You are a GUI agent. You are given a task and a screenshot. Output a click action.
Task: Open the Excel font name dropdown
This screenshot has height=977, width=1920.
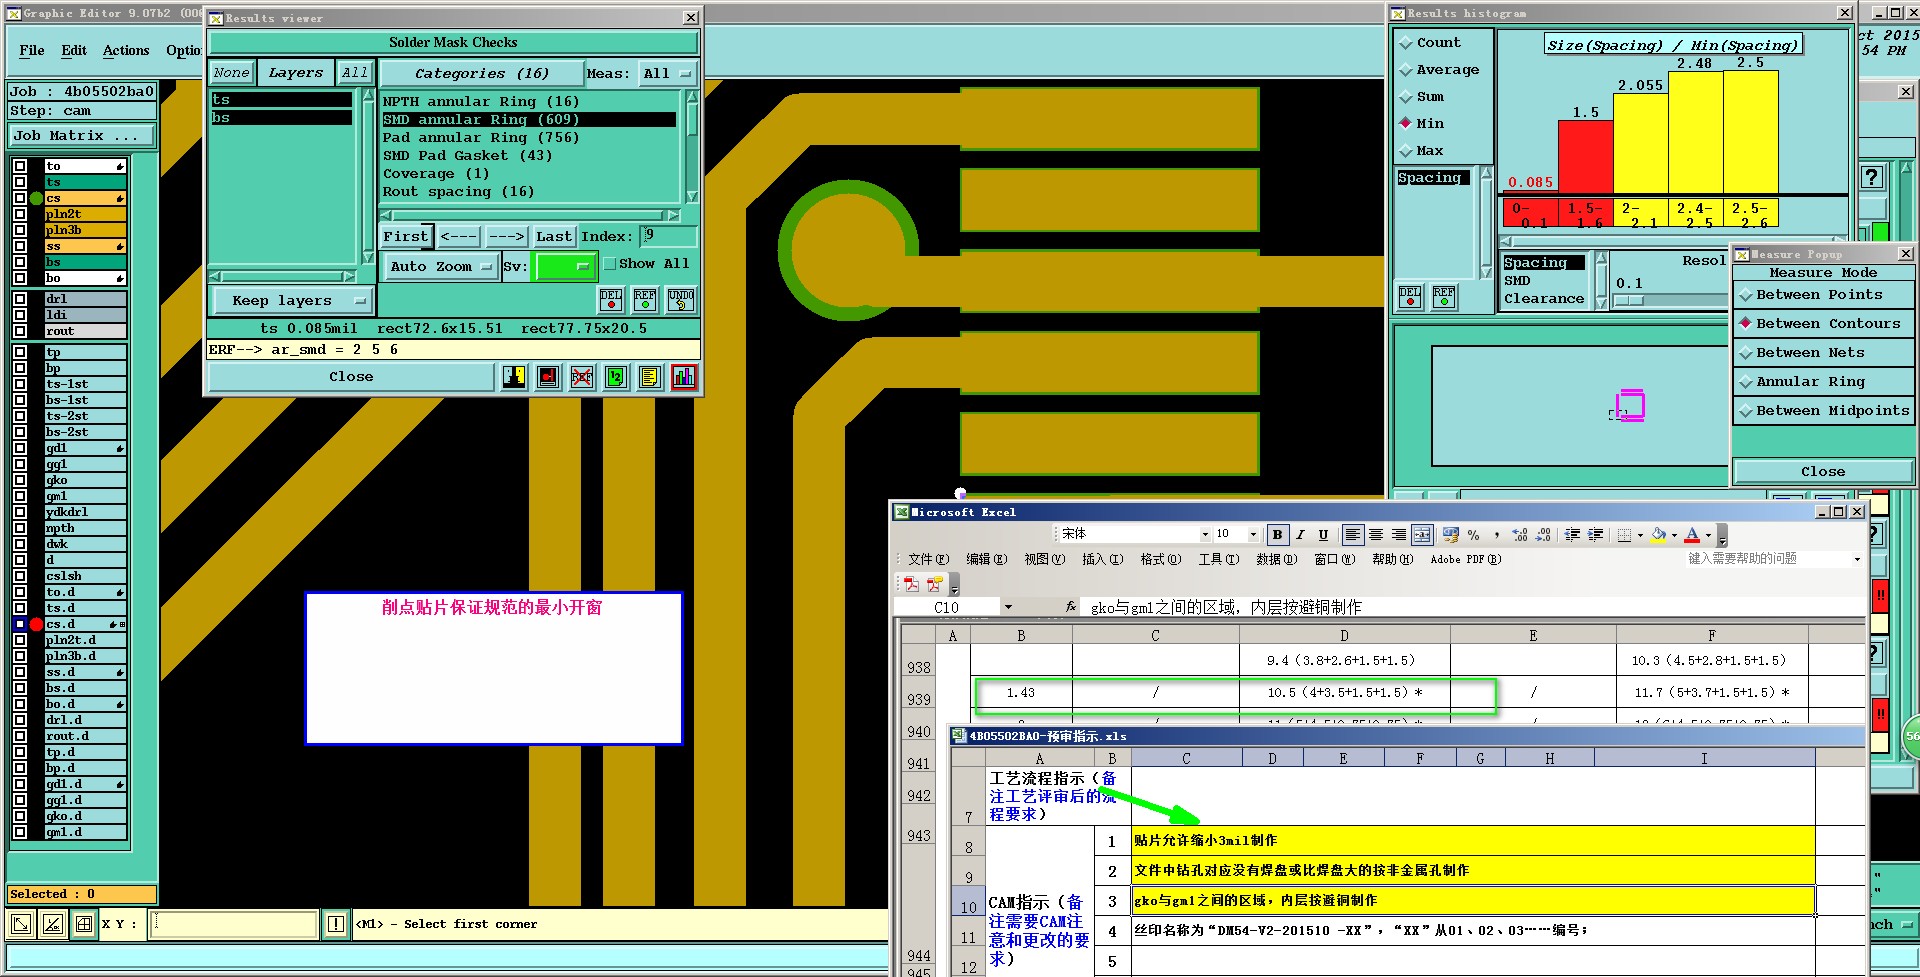pos(1205,535)
